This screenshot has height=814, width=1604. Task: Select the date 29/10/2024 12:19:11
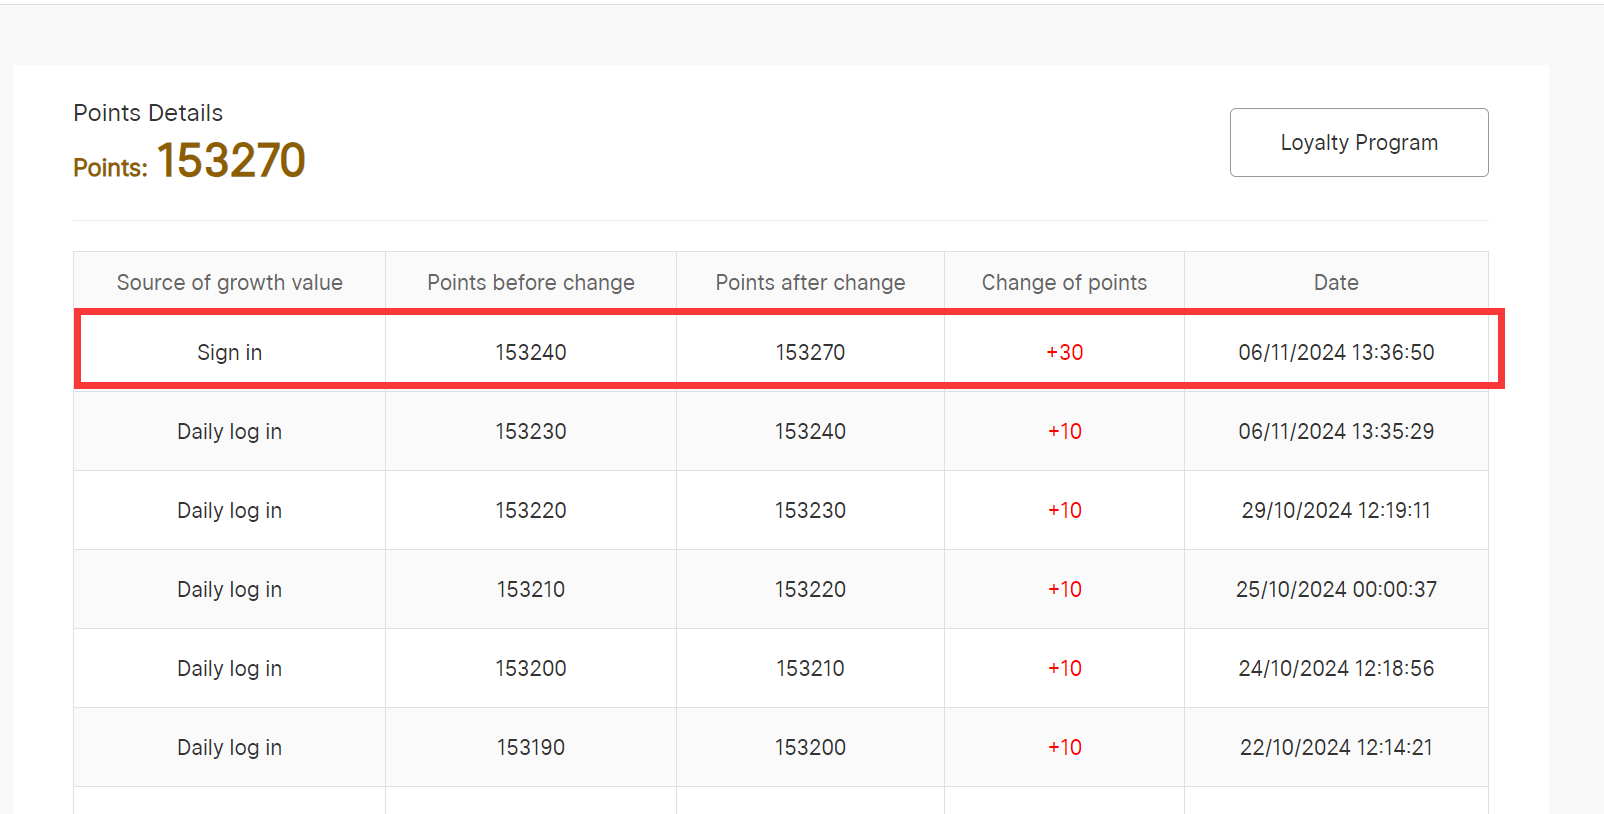pyautogui.click(x=1335, y=510)
